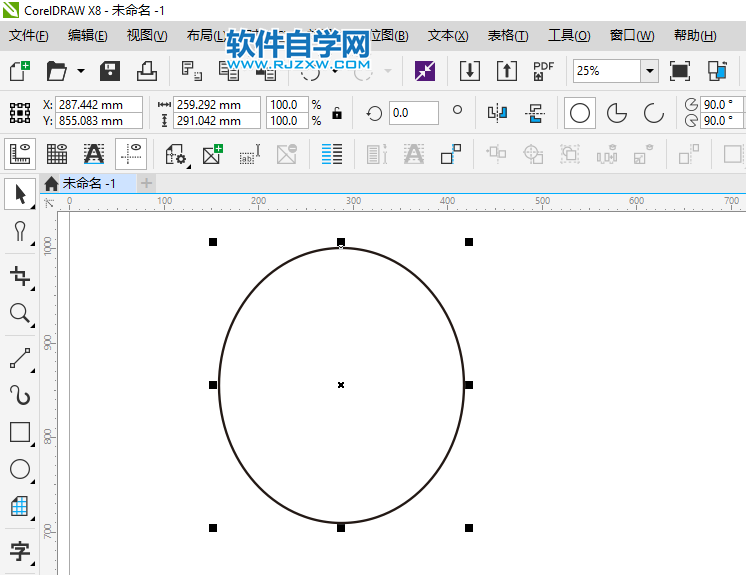Open the 窗口 (Window) menu

(x=631, y=36)
